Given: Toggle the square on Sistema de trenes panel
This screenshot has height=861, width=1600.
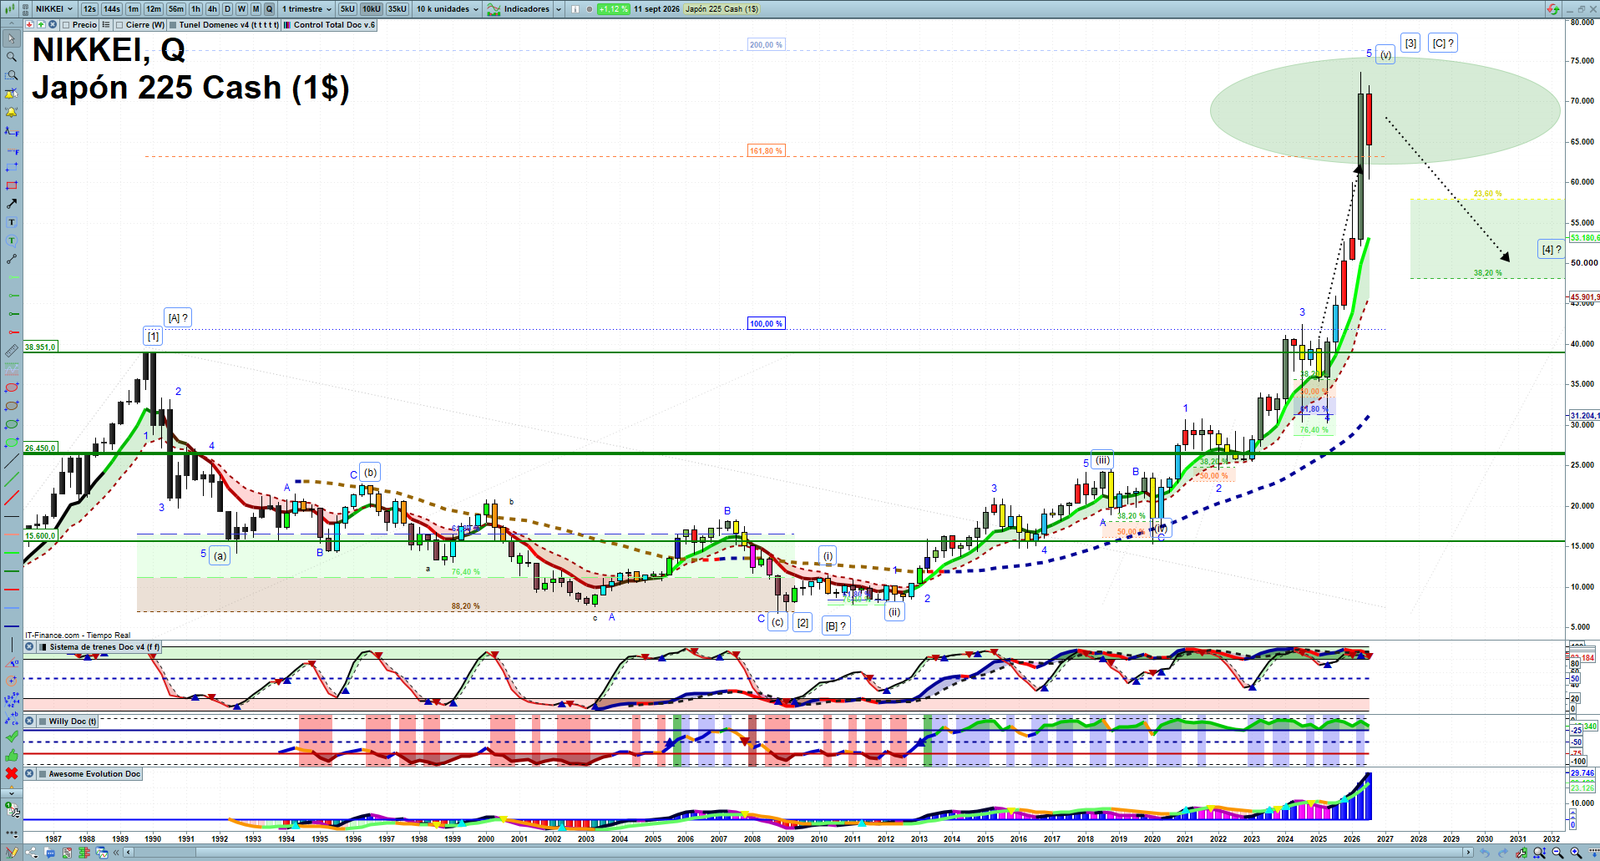Looking at the screenshot, I should pyautogui.click(x=42, y=647).
